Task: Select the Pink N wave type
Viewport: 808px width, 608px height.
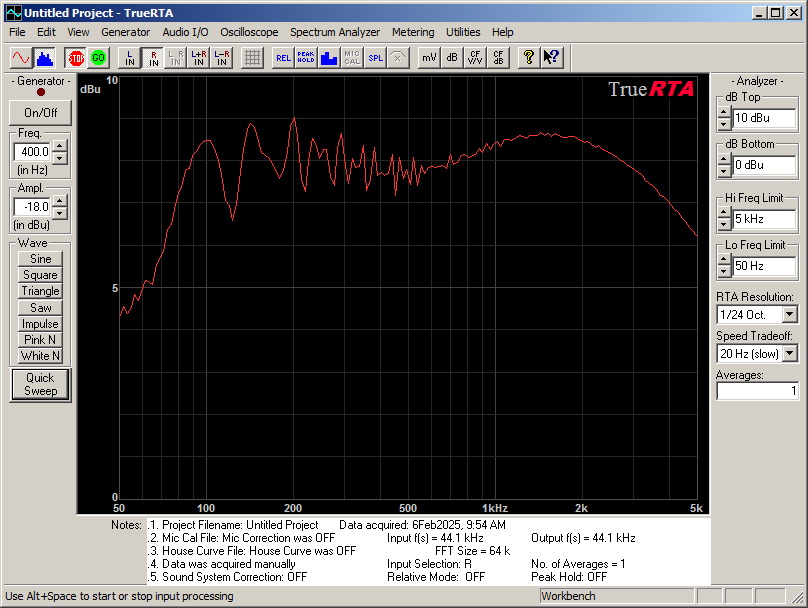Action: [x=39, y=340]
